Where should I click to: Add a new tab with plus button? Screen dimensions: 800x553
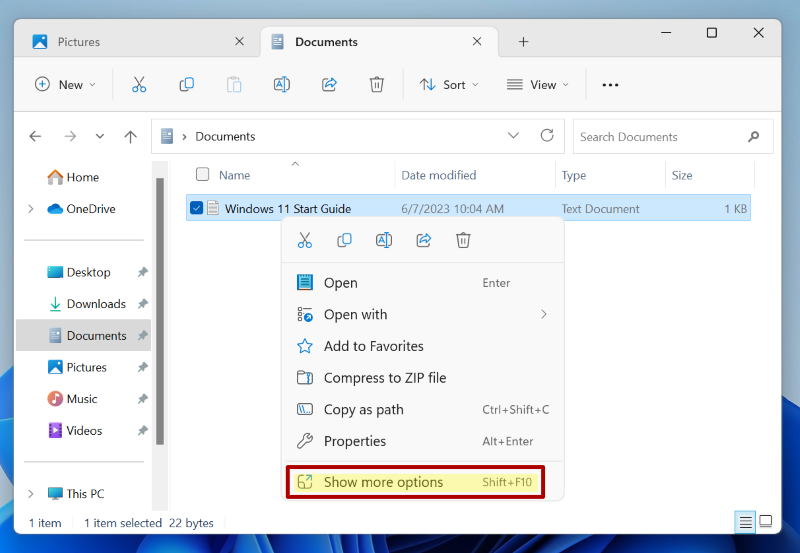(523, 42)
